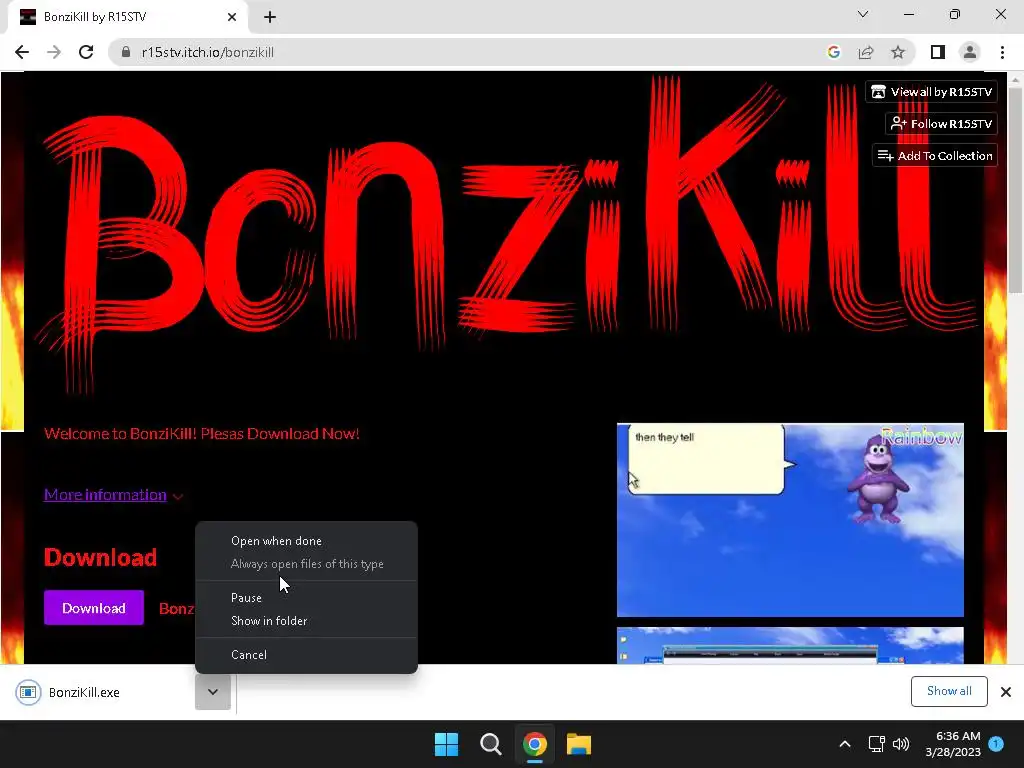Close the BonziKill by R15STV tab

232,17
